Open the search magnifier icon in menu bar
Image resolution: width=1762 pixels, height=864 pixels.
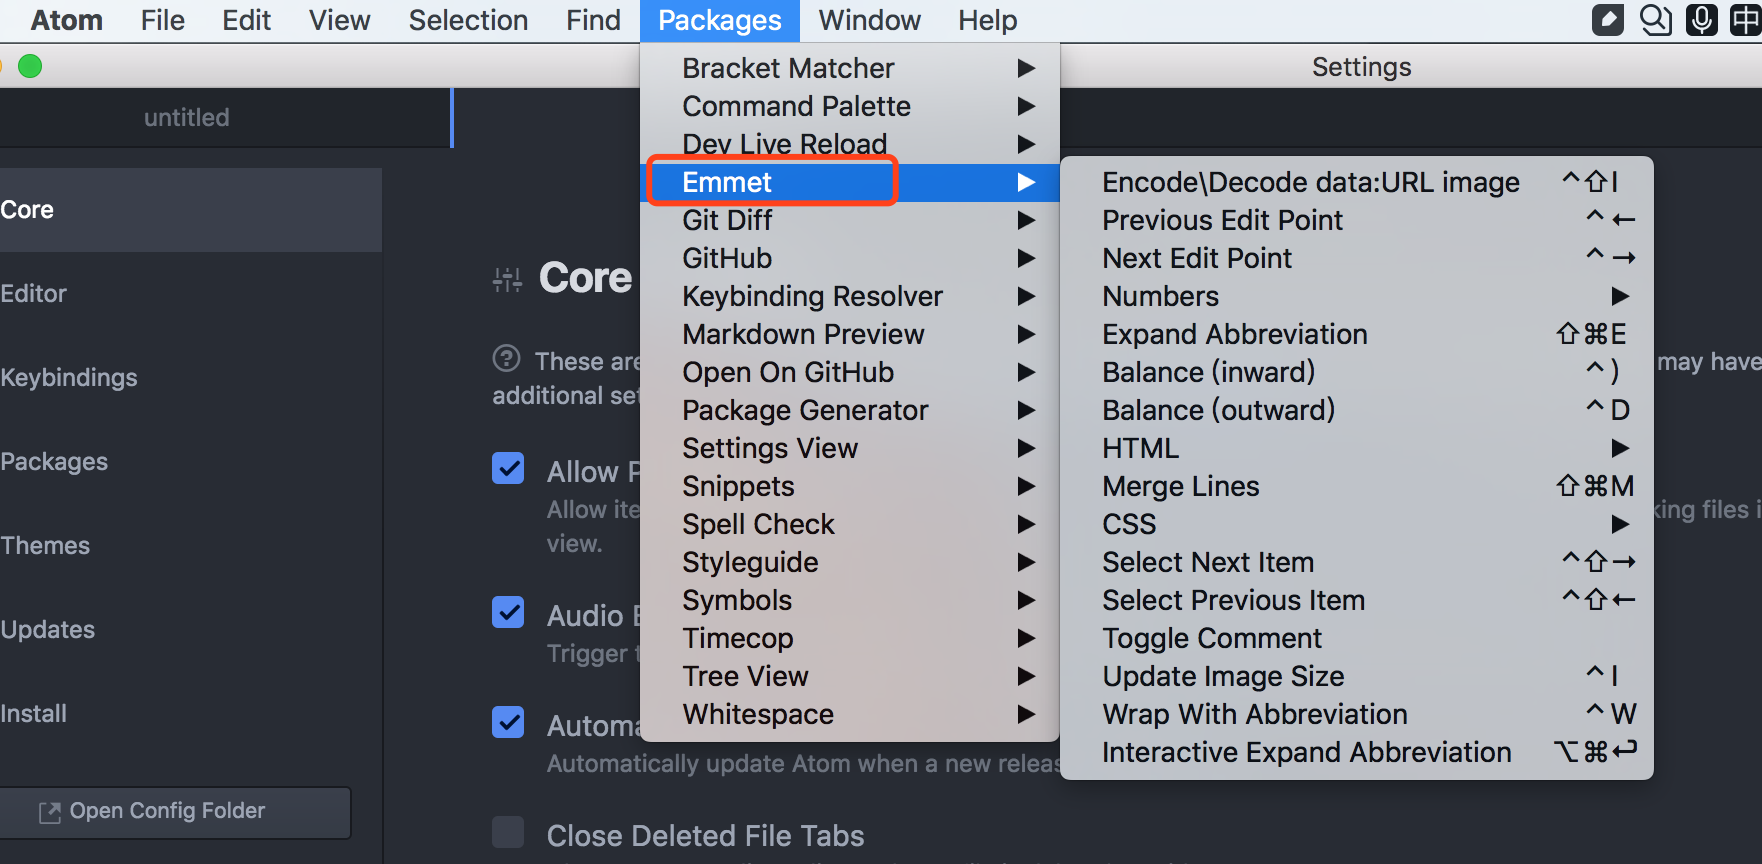[x=1655, y=20]
